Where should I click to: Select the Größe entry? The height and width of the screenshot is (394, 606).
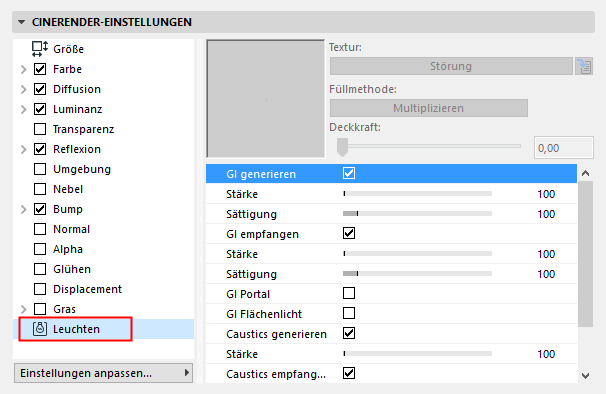(x=68, y=49)
